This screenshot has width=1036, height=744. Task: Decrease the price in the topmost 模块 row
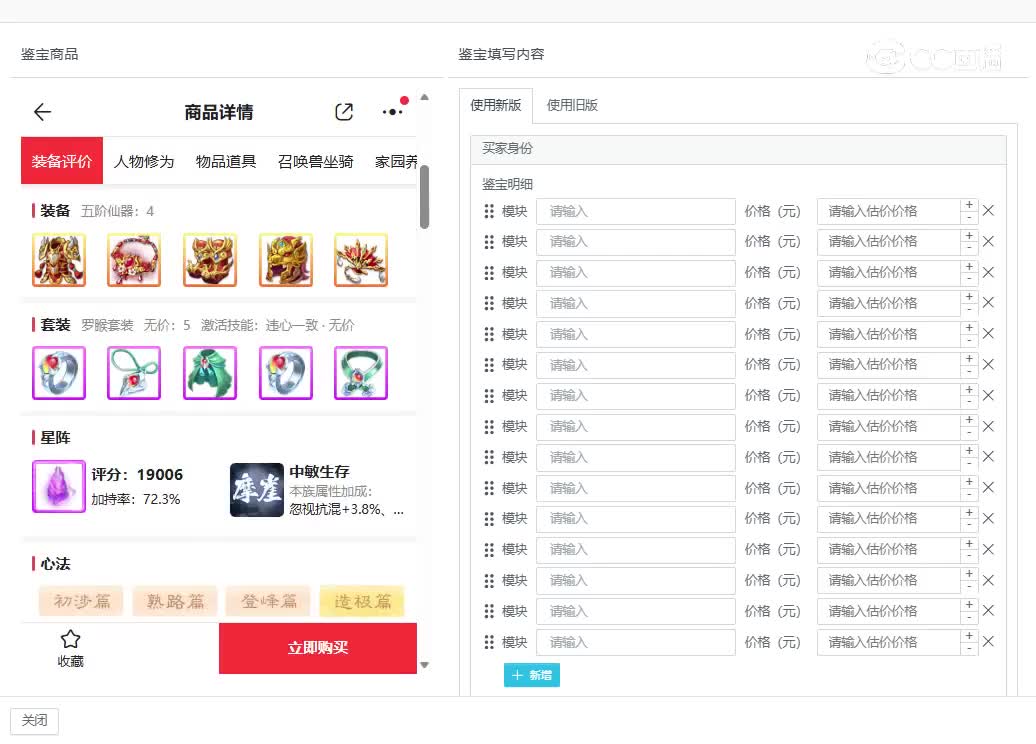point(969,217)
